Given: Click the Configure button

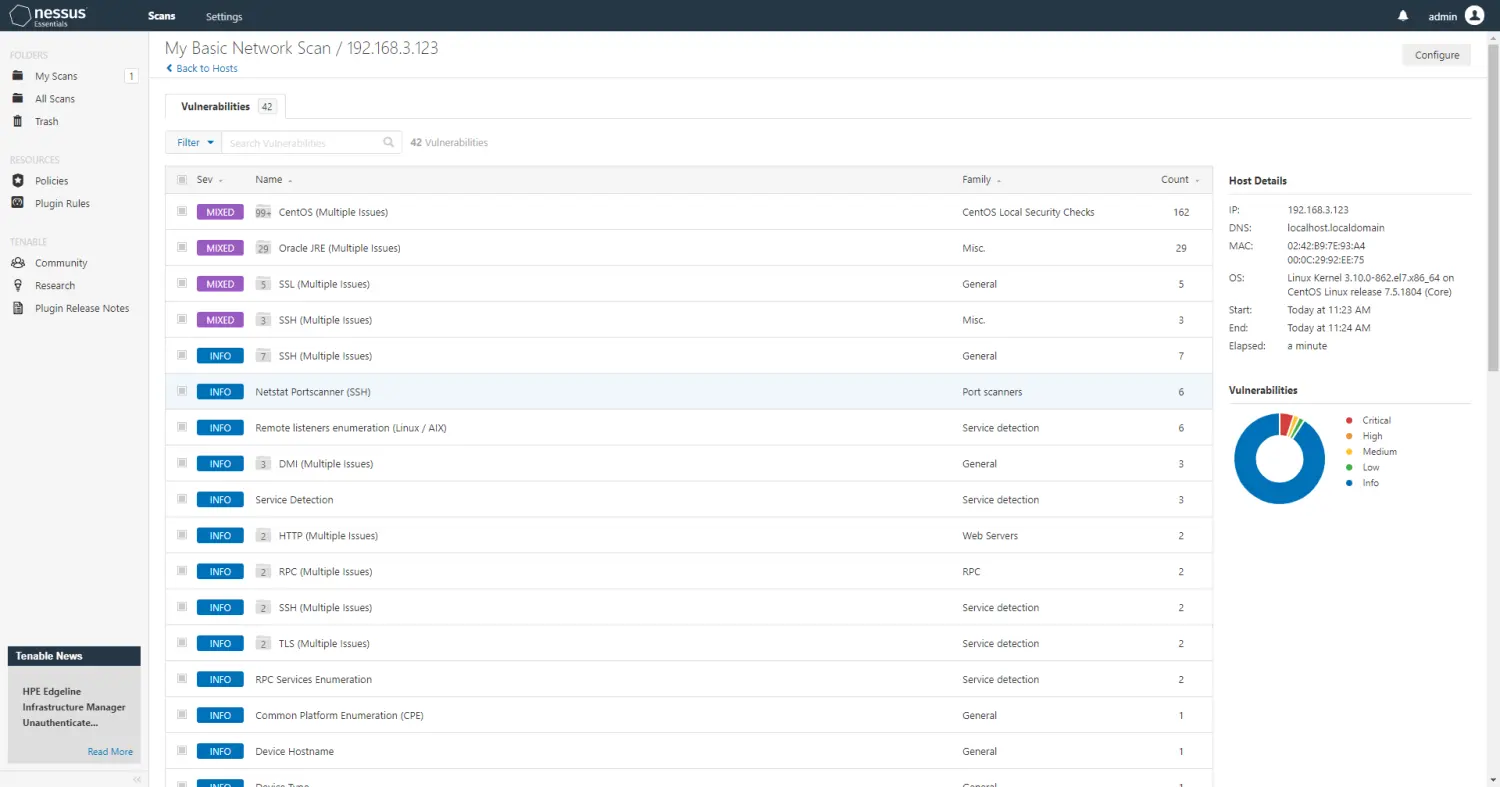Looking at the screenshot, I should pyautogui.click(x=1436, y=55).
